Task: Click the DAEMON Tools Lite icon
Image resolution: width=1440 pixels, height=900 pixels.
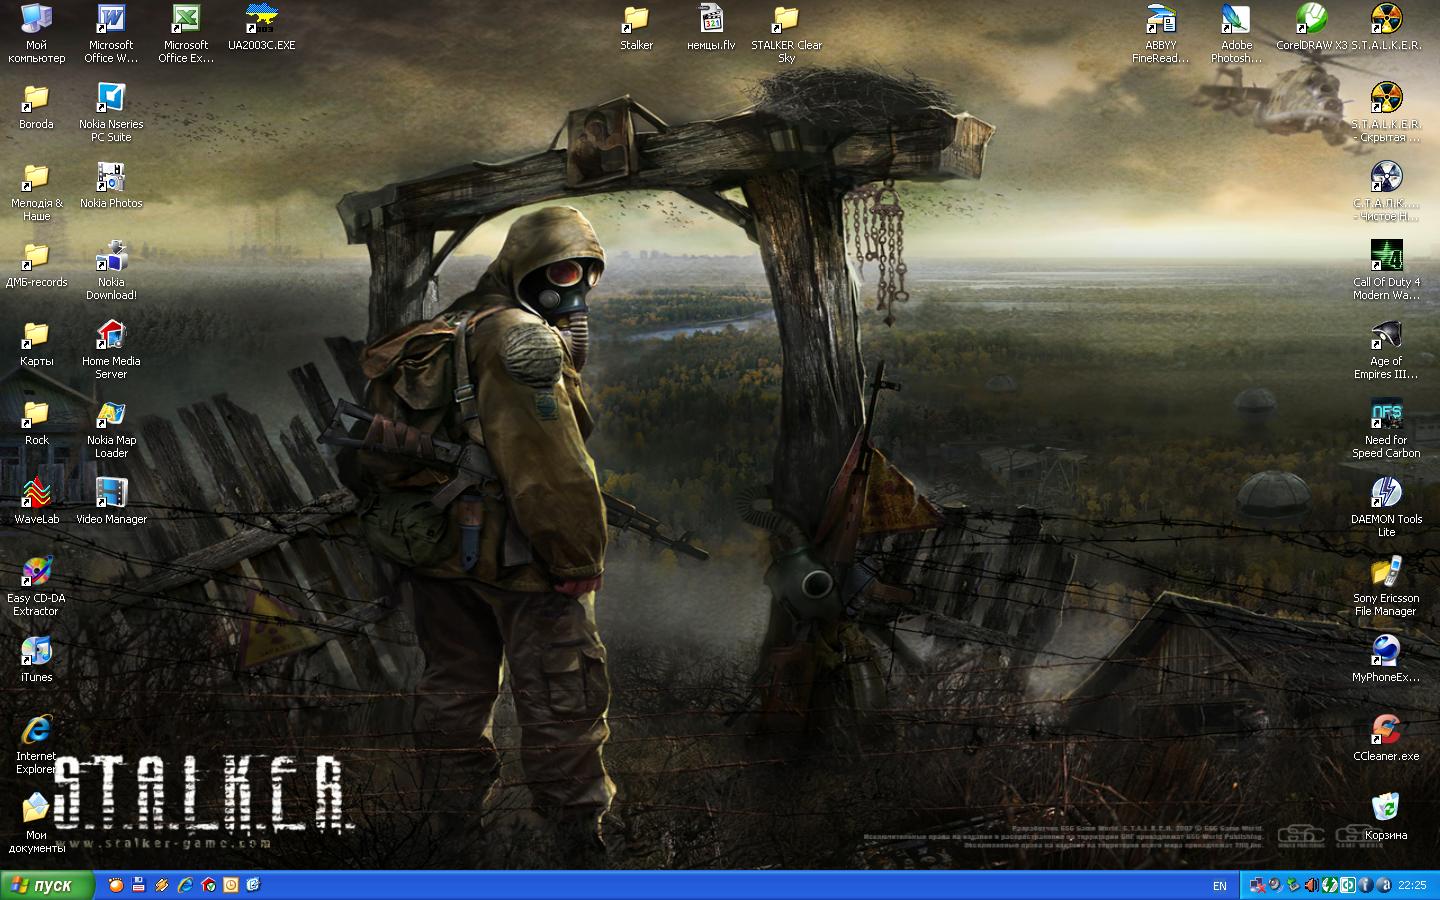Action: point(1386,494)
